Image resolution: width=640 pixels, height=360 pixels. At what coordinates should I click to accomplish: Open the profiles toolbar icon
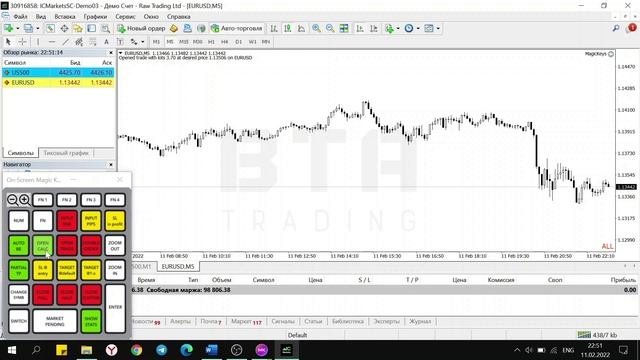pyautogui.click(x=28, y=28)
